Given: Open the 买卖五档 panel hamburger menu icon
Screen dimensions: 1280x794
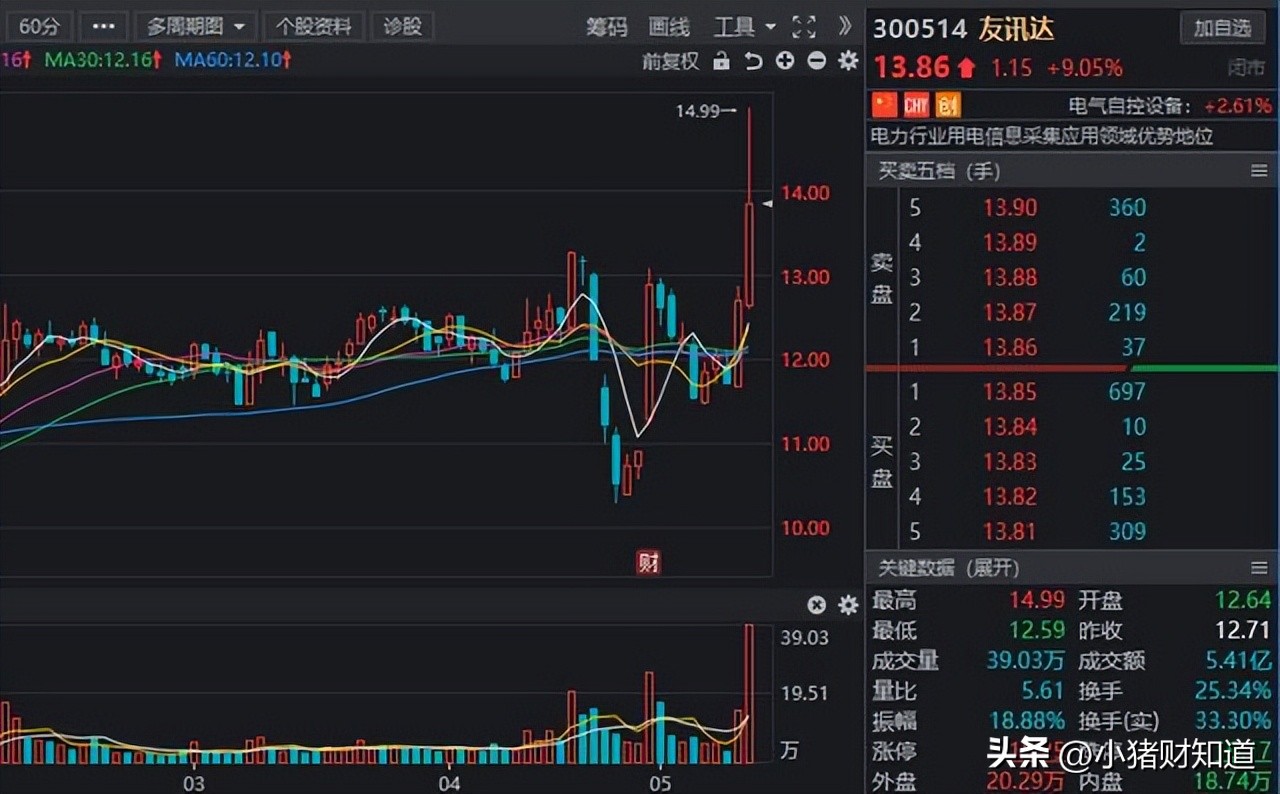Looking at the screenshot, I should pyautogui.click(x=1258, y=170).
